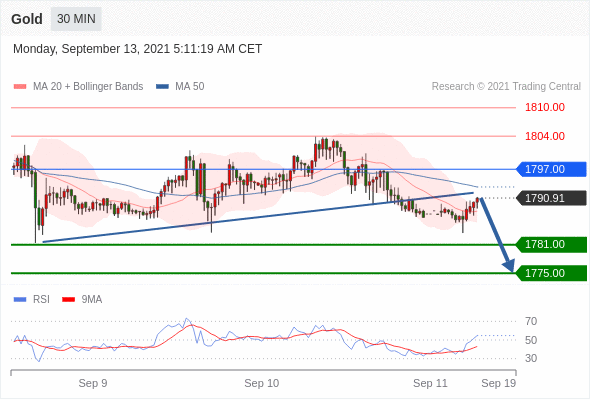The height and width of the screenshot is (400, 590).
Task: Open the Research 2021 Trading Central credit
Action: click(506, 87)
